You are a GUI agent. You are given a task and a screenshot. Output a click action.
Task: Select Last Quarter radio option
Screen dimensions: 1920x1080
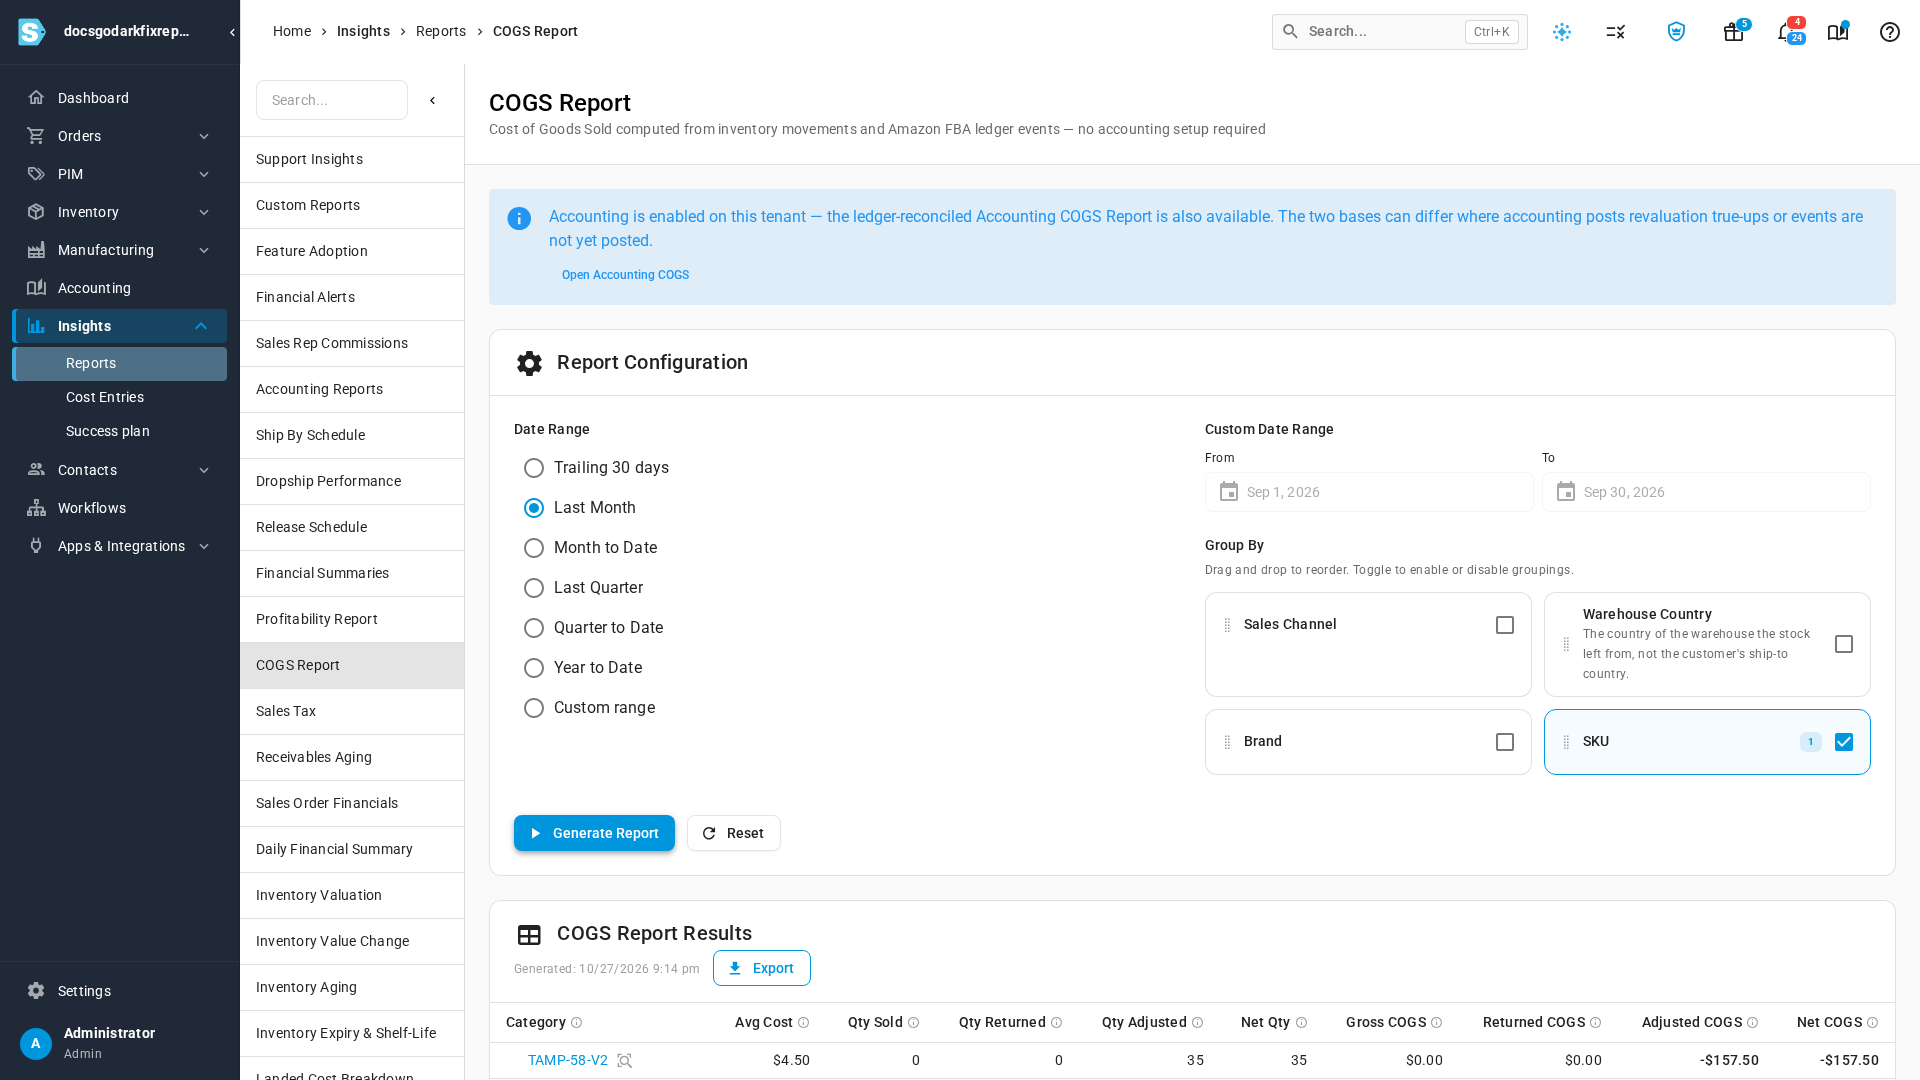(x=534, y=588)
